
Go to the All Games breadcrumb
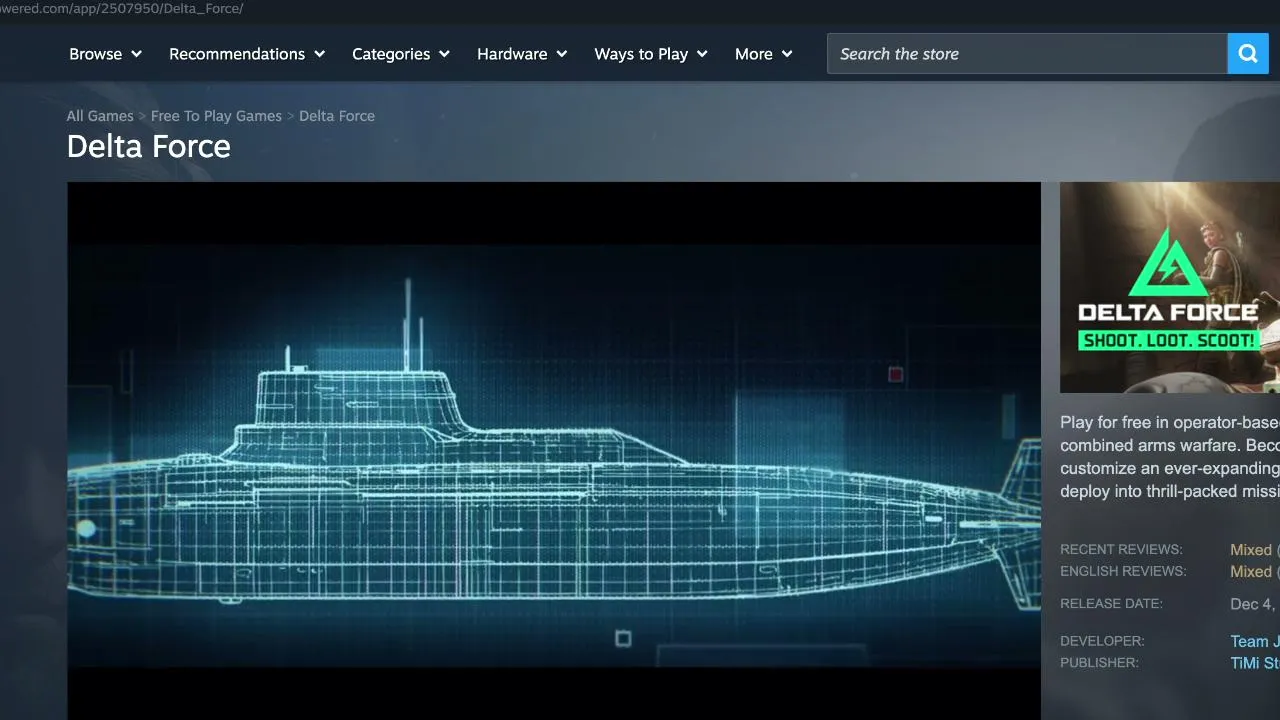point(100,116)
